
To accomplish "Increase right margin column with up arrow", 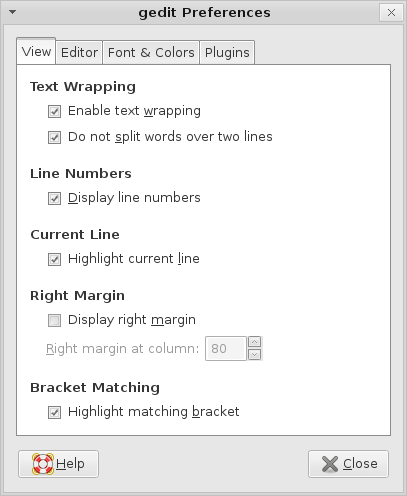I will click(x=255, y=342).
